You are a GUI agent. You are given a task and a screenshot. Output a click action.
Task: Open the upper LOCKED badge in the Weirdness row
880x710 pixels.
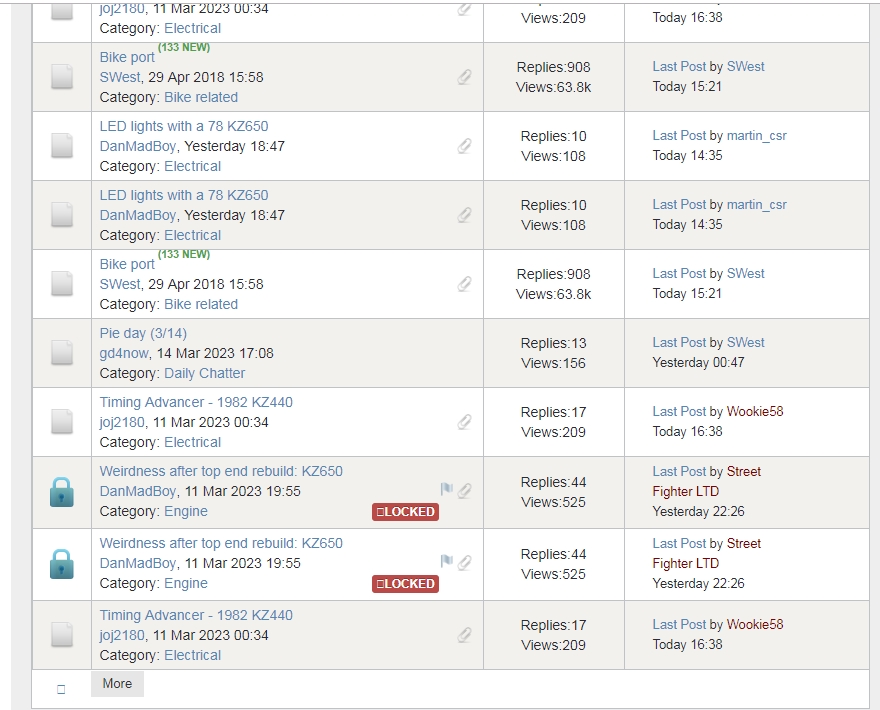click(x=405, y=512)
